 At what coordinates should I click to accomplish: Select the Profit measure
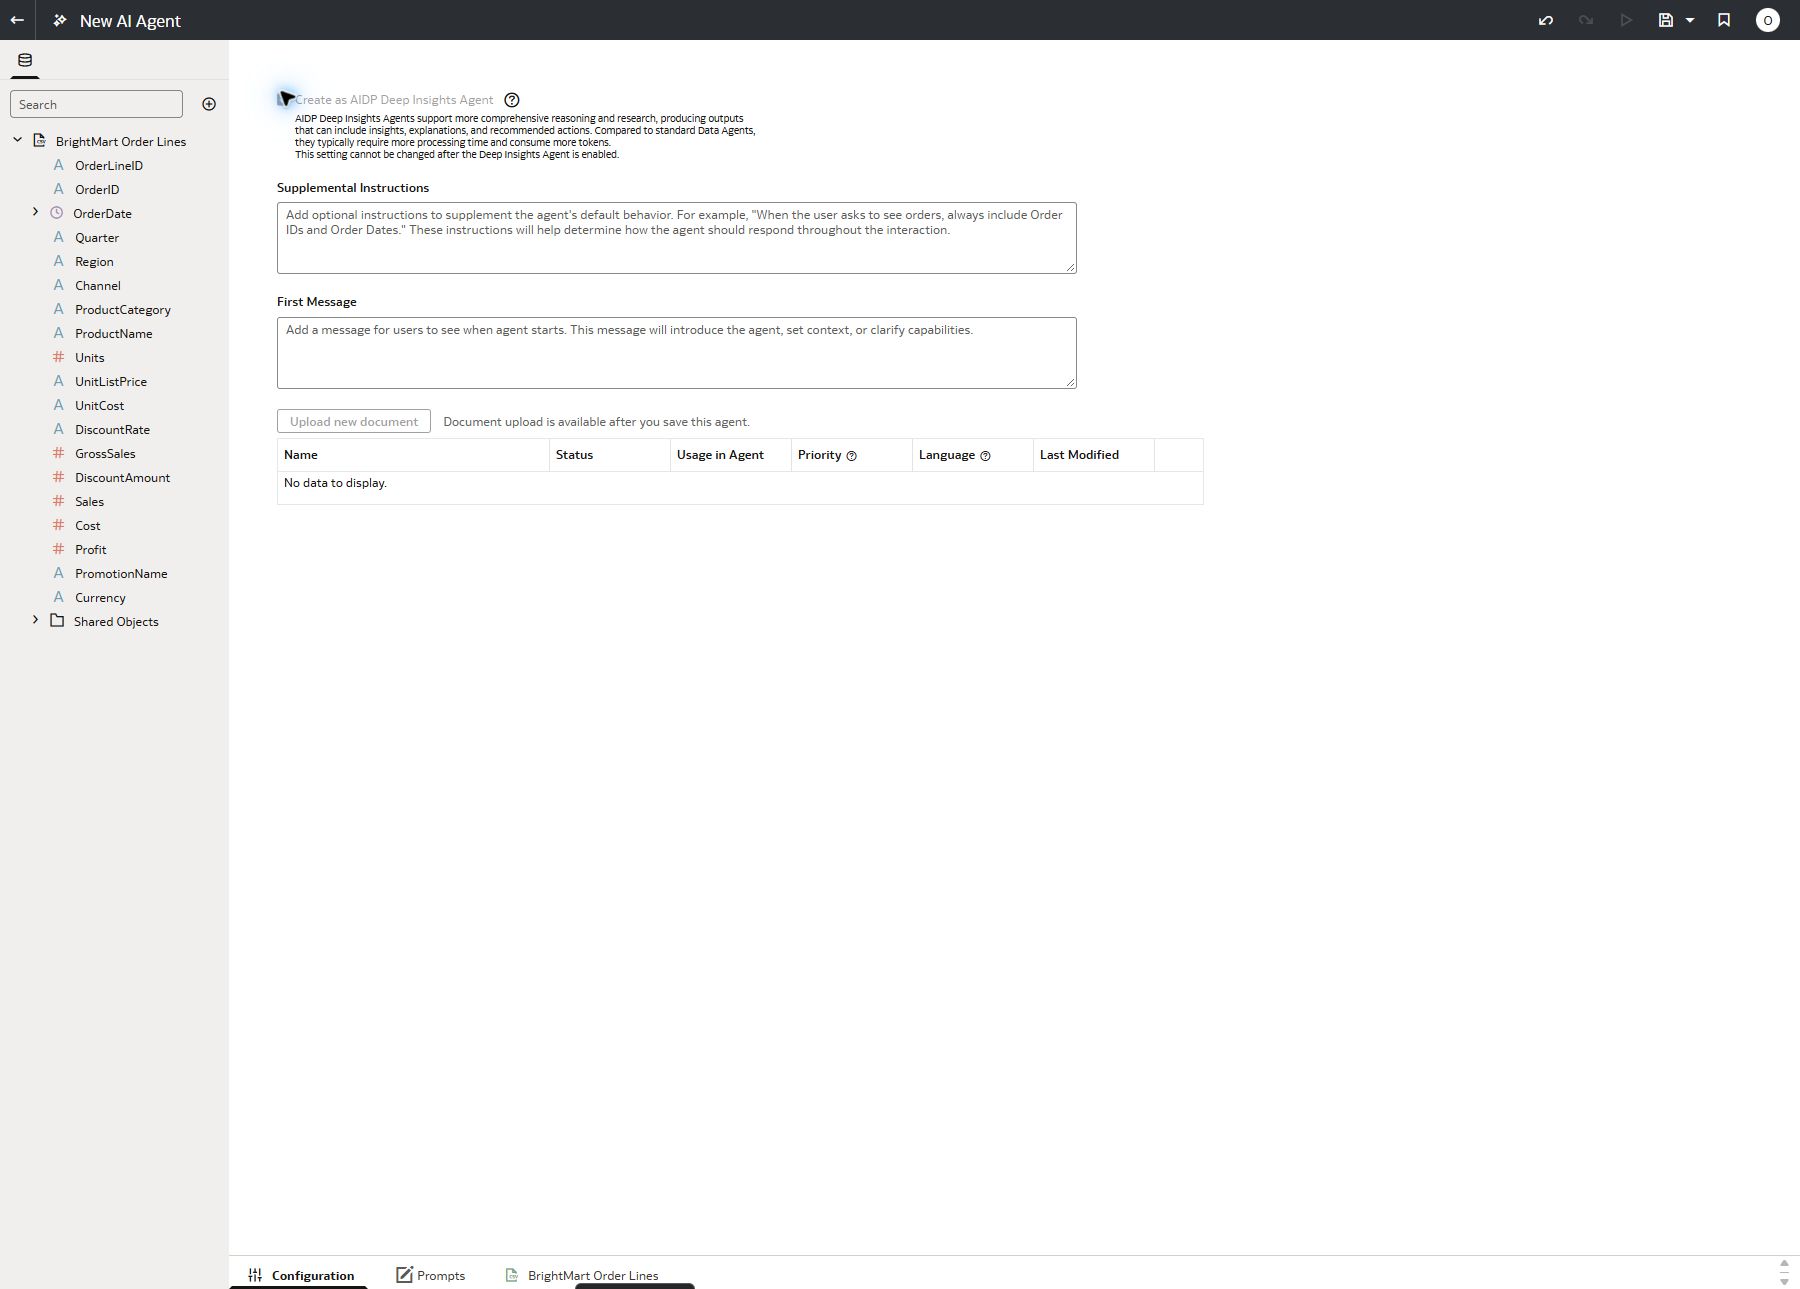click(91, 550)
